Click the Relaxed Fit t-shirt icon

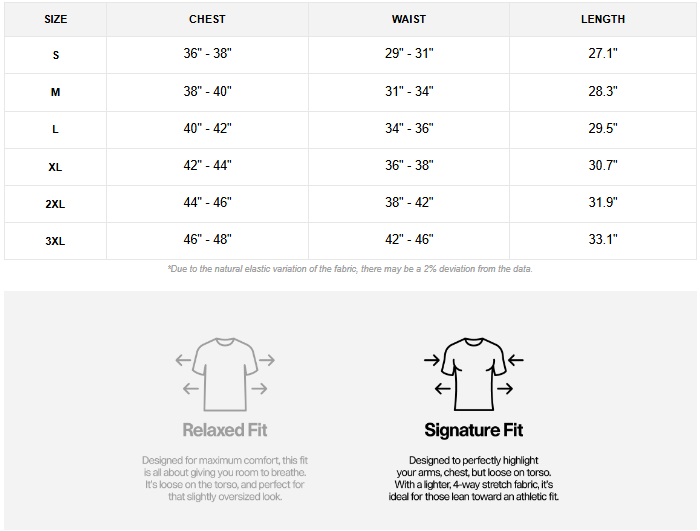226,374
